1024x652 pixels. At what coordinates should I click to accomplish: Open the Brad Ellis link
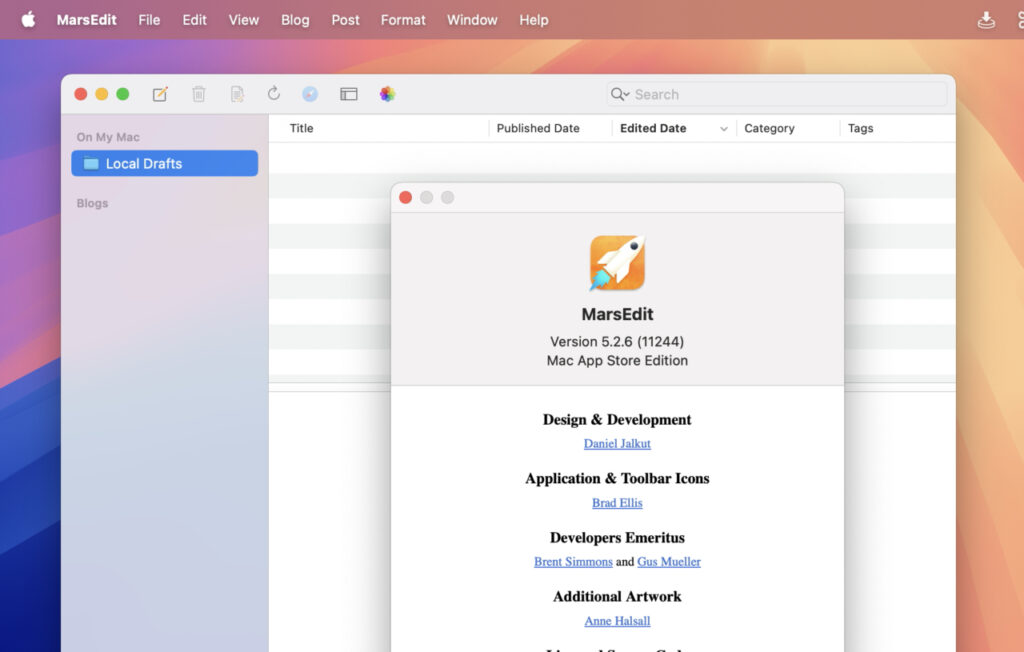tap(617, 503)
